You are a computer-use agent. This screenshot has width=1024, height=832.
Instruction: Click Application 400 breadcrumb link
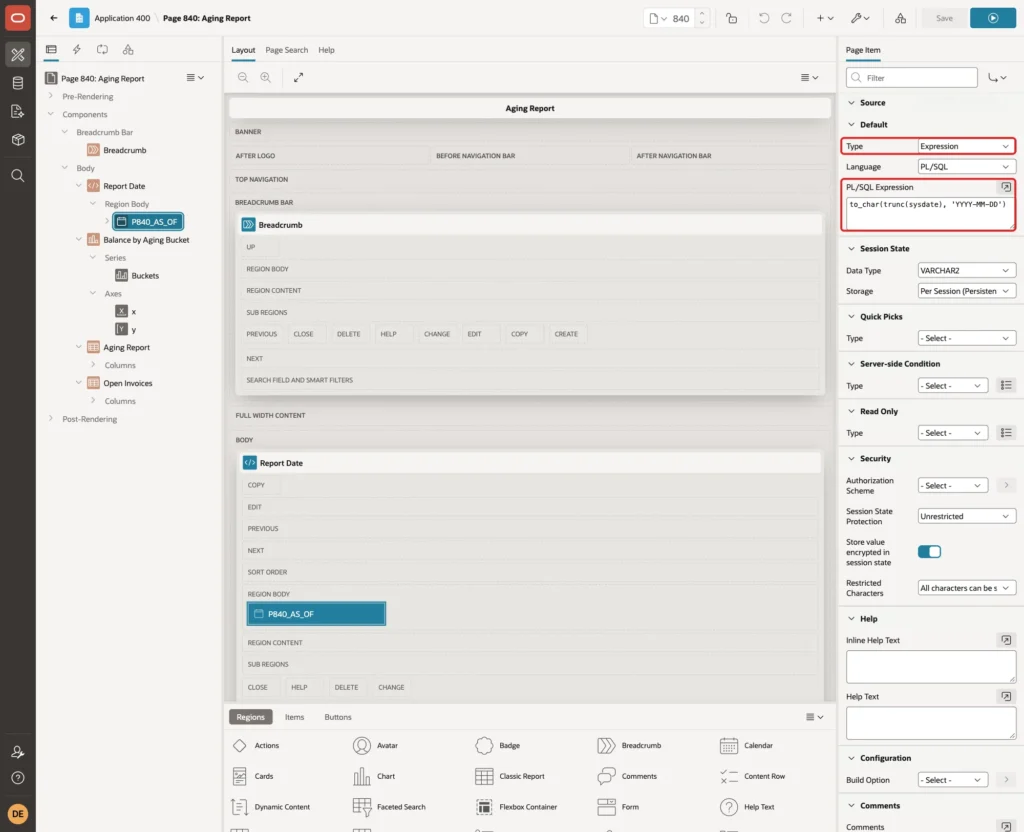[x=122, y=18]
